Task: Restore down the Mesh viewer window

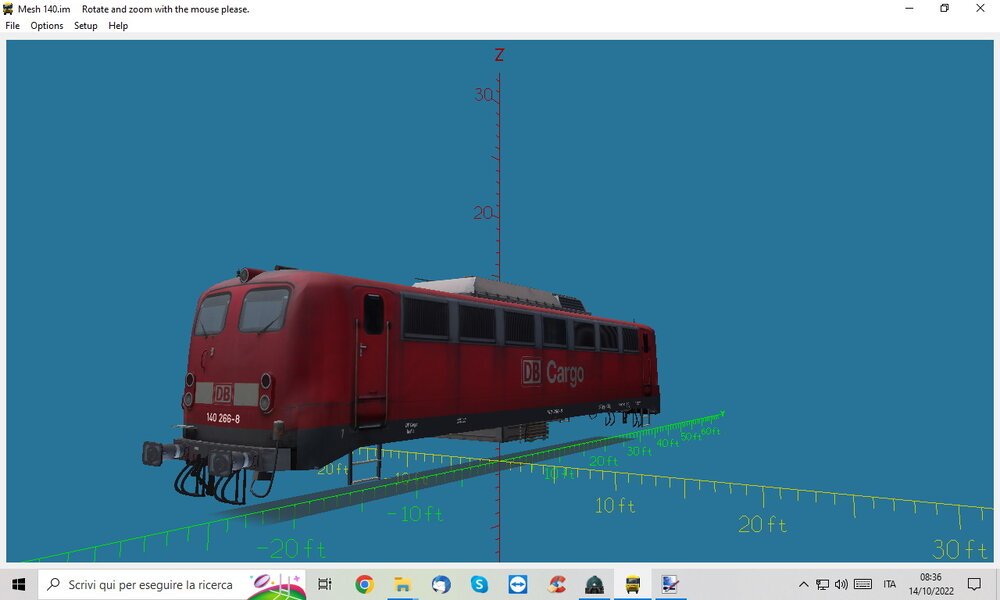Action: (945, 8)
